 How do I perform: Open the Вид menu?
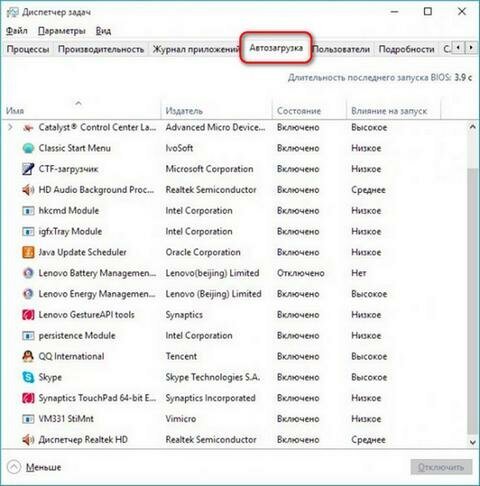103,31
